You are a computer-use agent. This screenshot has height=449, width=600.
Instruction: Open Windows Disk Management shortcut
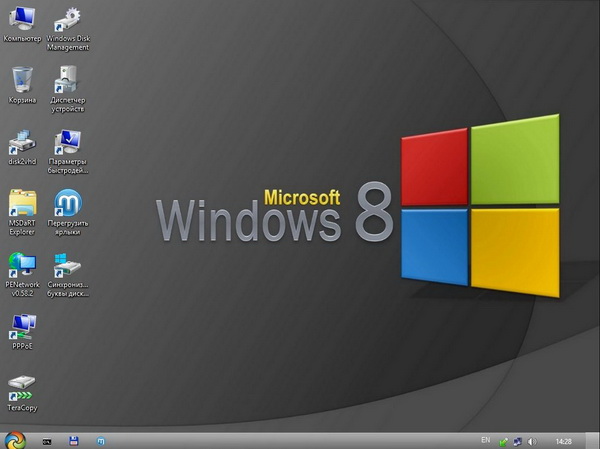(x=67, y=19)
